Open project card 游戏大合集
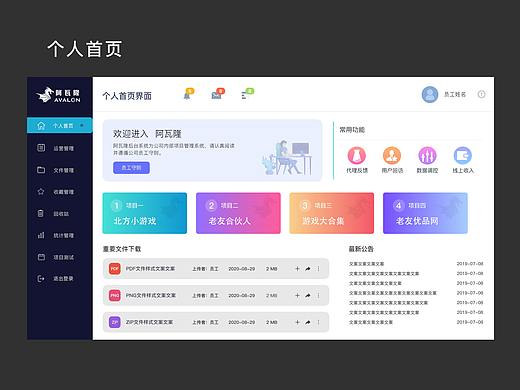Viewport: 520px width, 390px height. (332, 213)
